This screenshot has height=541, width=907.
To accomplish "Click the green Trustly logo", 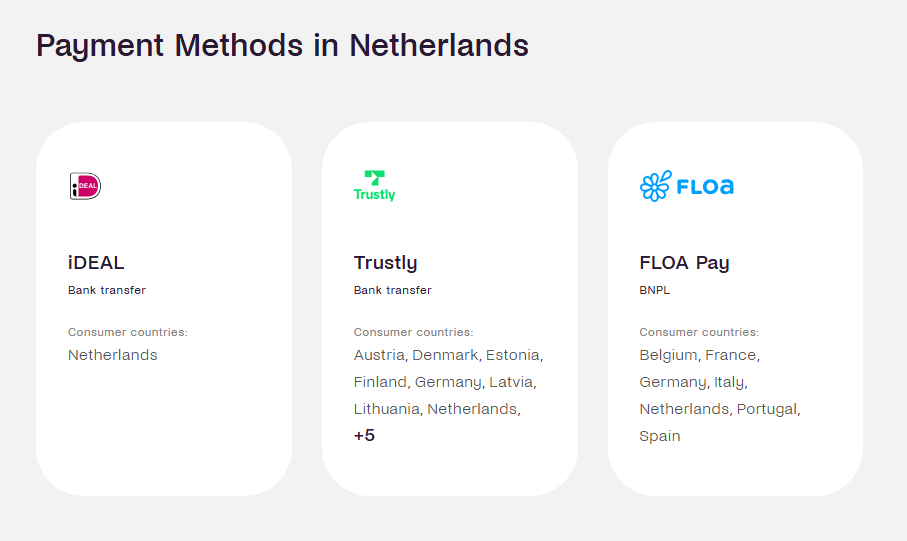I will coord(375,186).
